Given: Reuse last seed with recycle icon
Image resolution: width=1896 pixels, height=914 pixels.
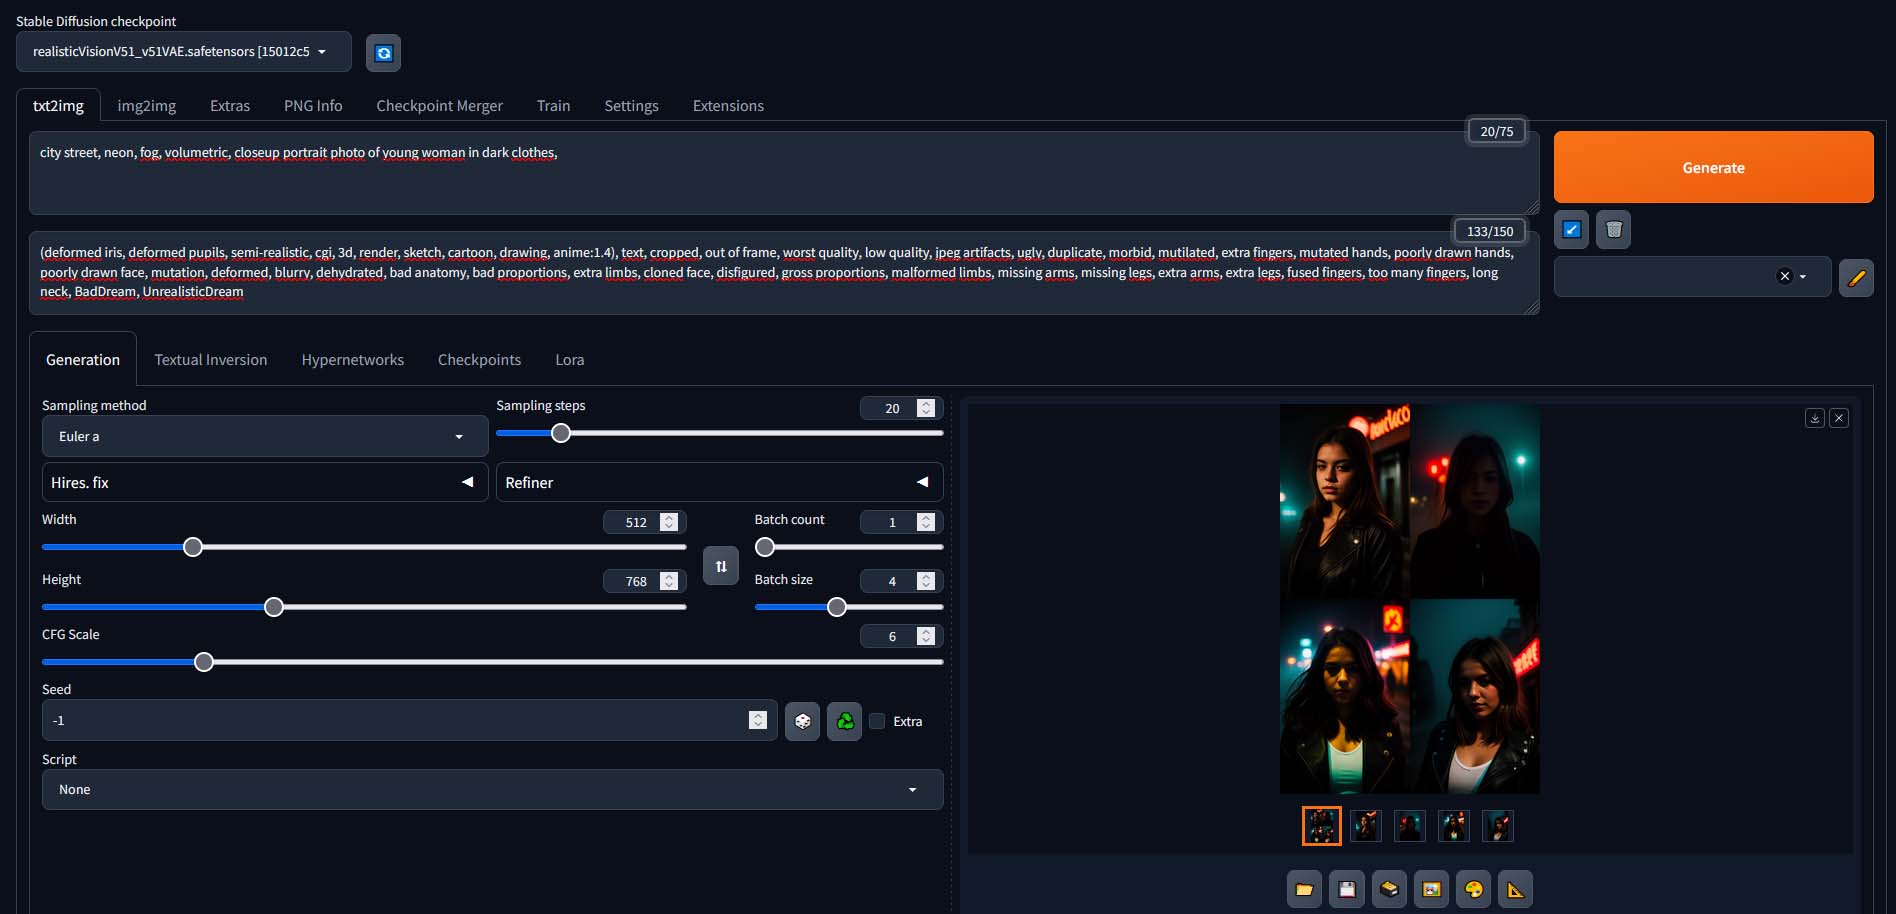Looking at the screenshot, I should (845, 721).
